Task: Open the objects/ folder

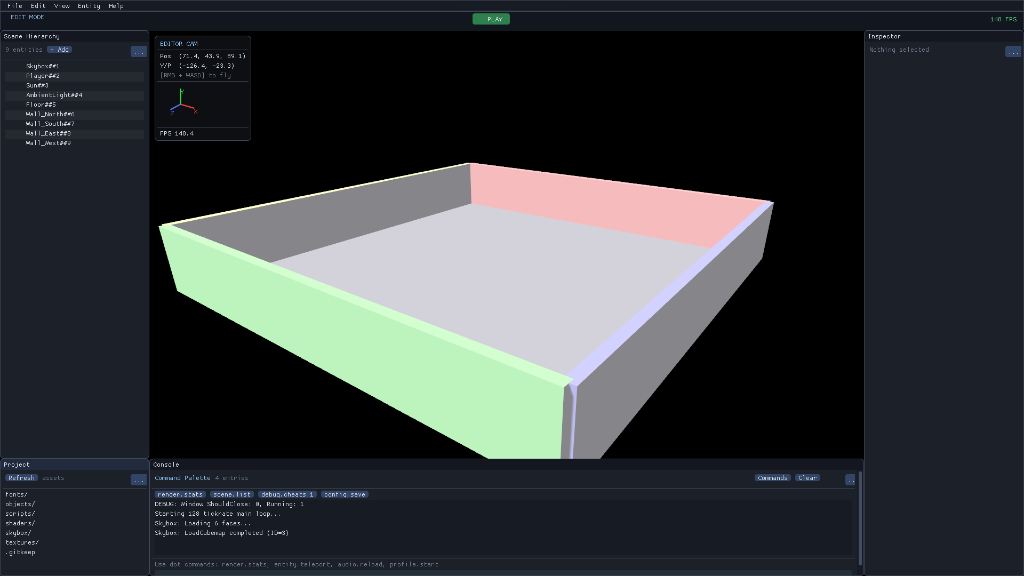Action: [x=20, y=504]
